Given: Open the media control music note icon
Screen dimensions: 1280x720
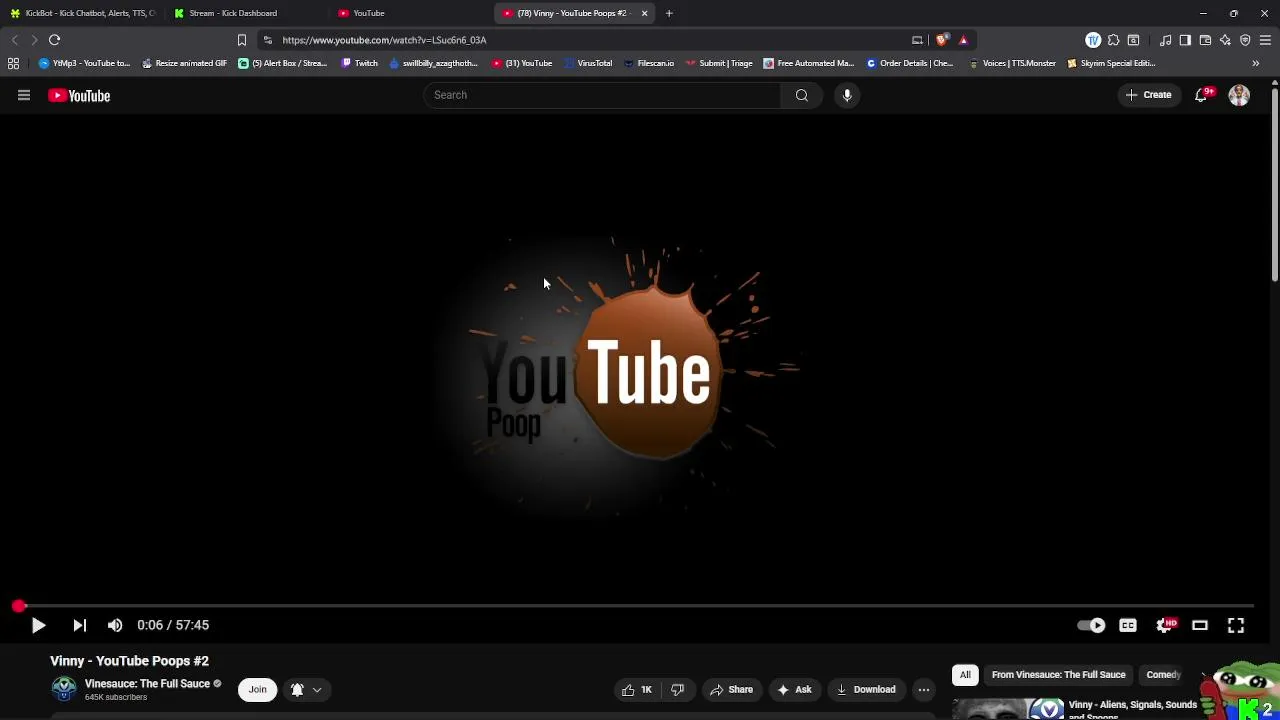Looking at the screenshot, I should coord(1165,40).
